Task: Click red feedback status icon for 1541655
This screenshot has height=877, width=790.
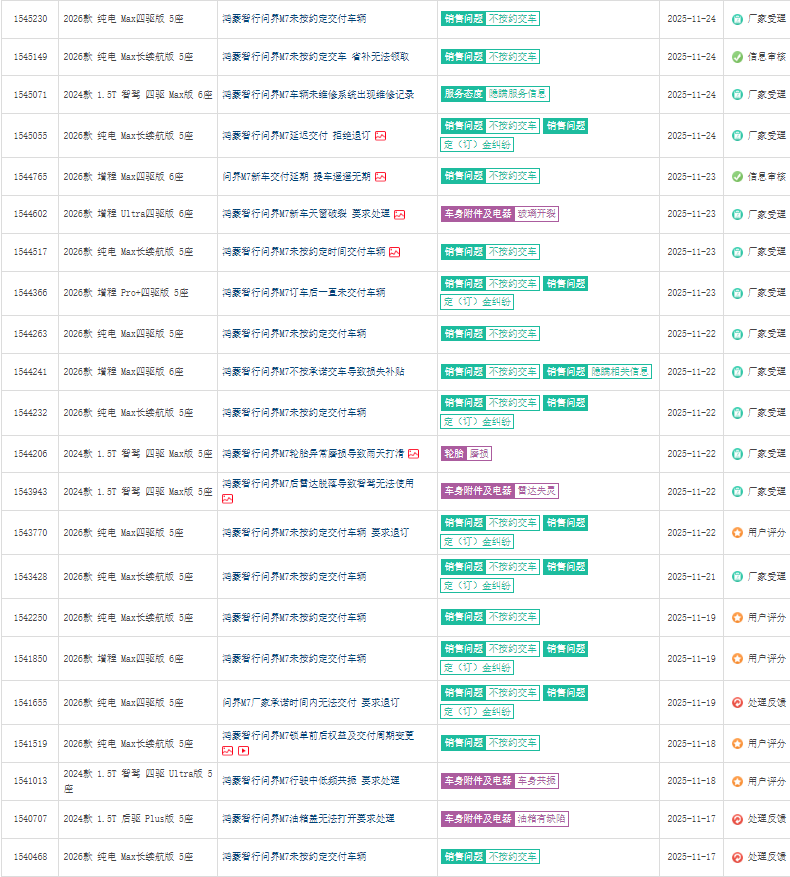Action: pyautogui.click(x=737, y=703)
